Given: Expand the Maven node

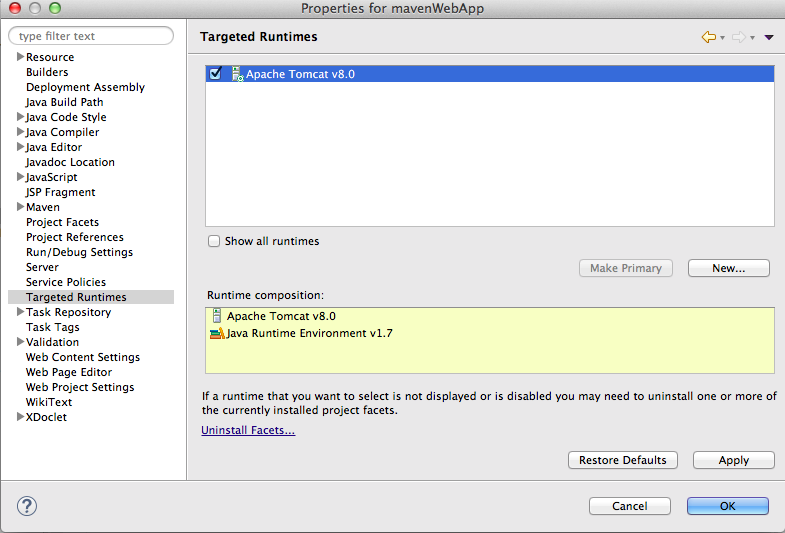Looking at the screenshot, I should [x=21, y=206].
